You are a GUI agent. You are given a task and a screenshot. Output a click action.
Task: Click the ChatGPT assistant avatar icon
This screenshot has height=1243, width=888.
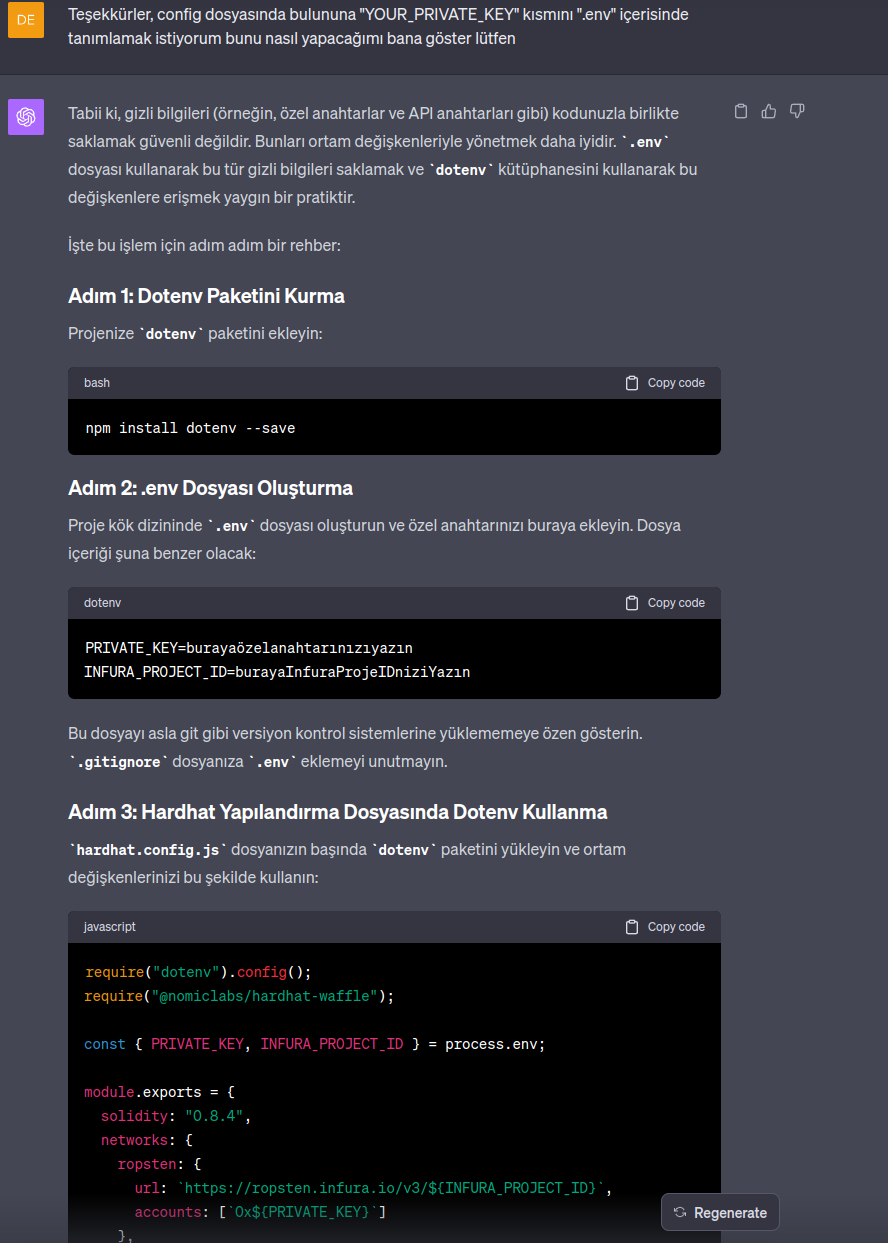[26, 117]
